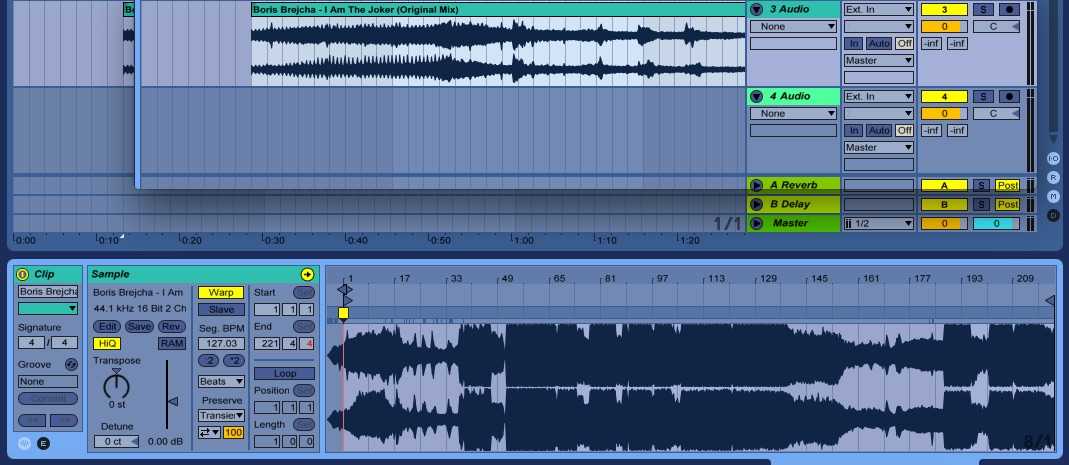Unfold the A Reverb return track
1069x465 pixels.
pos(756,185)
